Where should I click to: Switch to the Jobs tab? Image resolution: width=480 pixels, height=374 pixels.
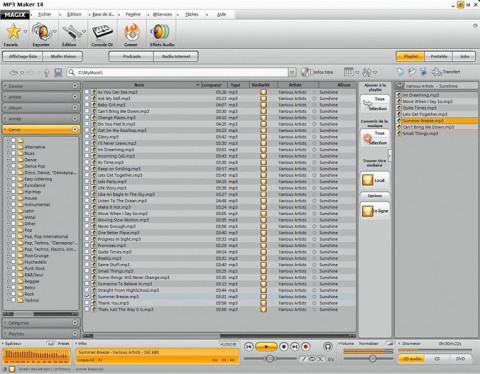(x=464, y=56)
